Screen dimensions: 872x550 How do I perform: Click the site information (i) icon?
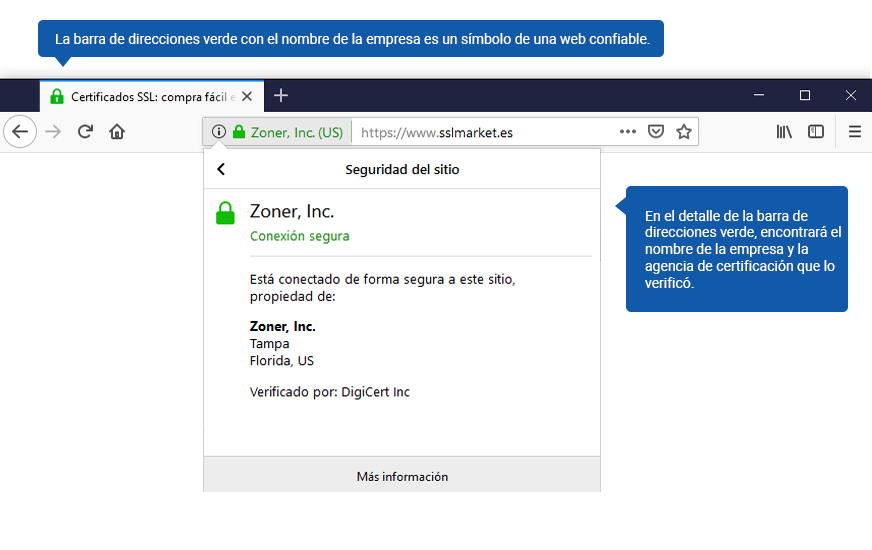[x=219, y=132]
